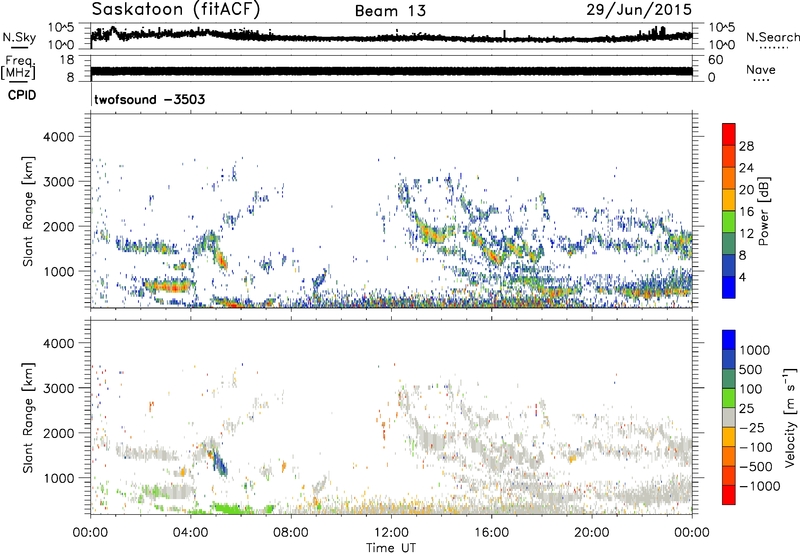
Task: Click 'Slant Range [km]' label on velocity panel
Action: click(28, 417)
